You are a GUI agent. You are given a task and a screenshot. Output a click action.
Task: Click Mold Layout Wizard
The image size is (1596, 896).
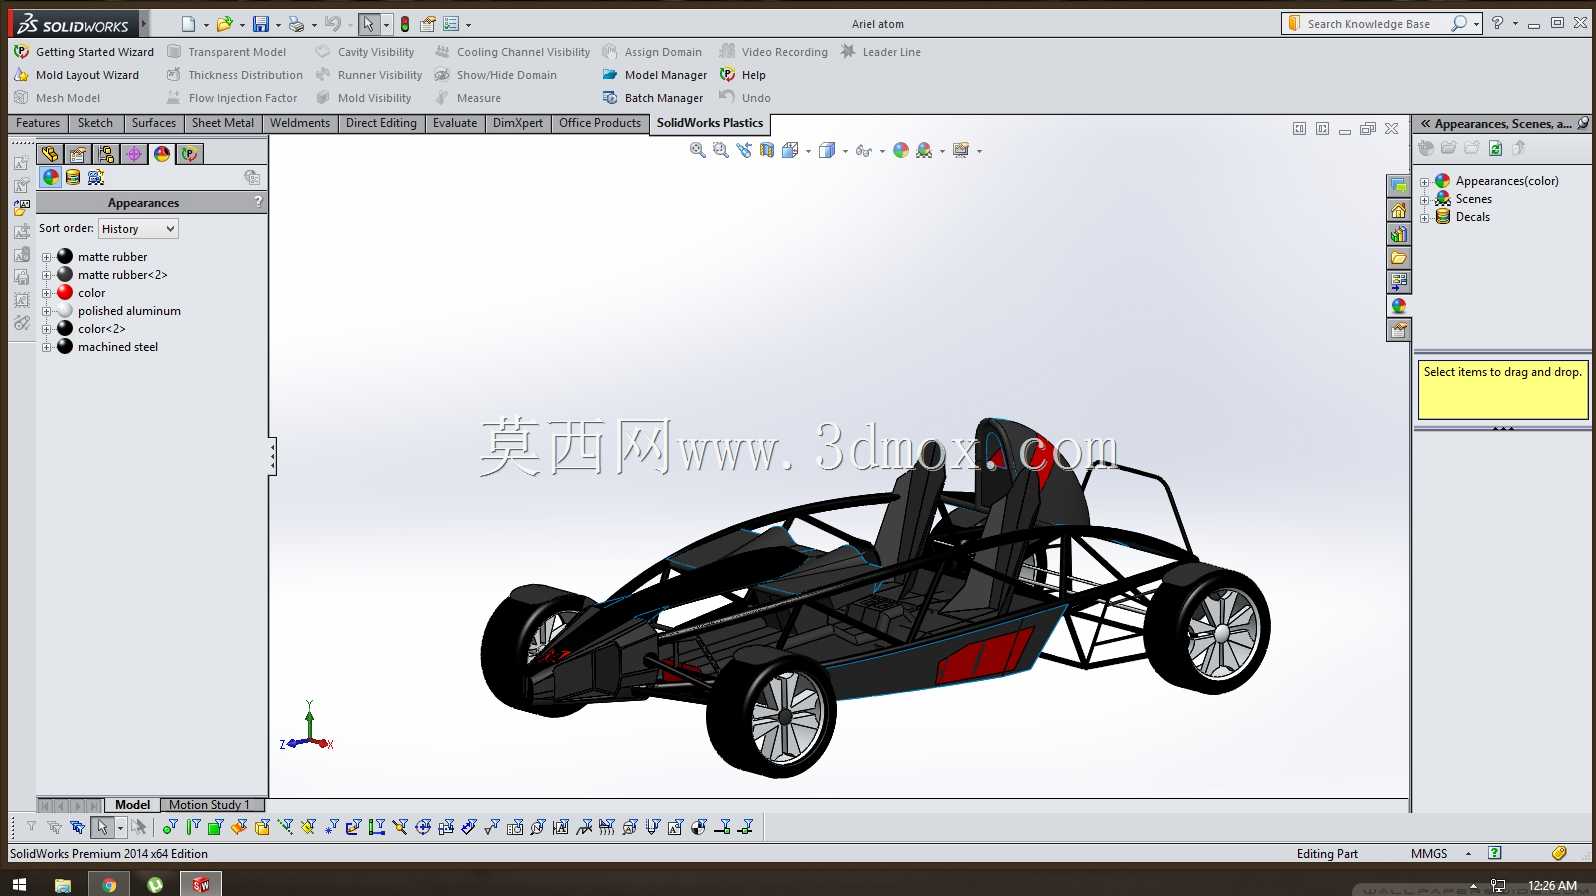(77, 75)
